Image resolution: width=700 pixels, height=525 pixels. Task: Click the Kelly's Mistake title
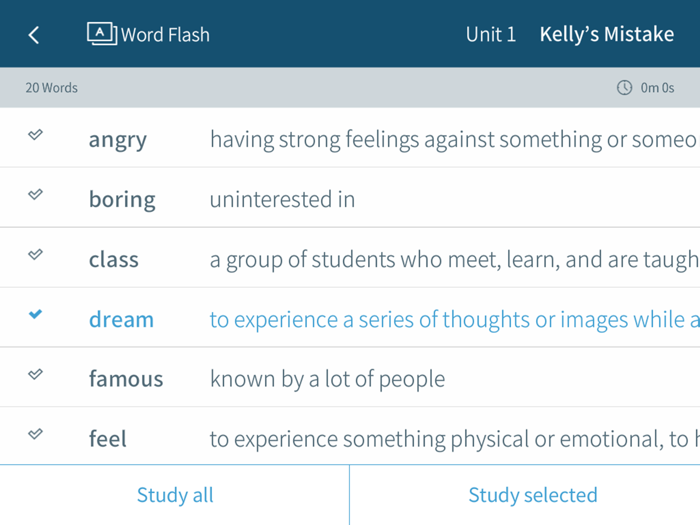click(x=606, y=35)
